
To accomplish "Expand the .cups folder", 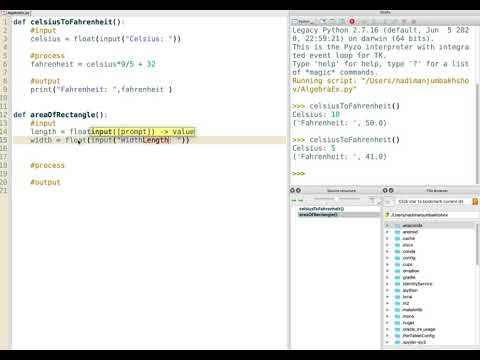I will point(387,265).
